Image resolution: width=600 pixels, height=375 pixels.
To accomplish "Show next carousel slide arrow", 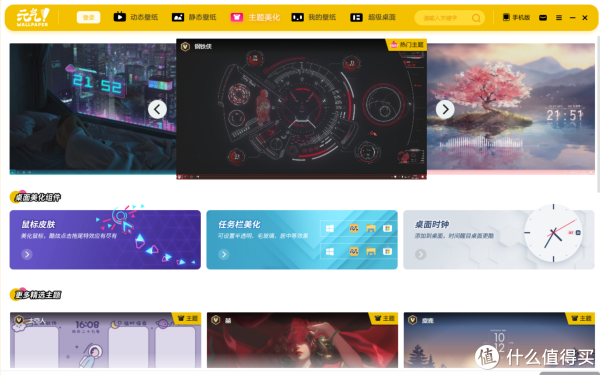I will [445, 109].
